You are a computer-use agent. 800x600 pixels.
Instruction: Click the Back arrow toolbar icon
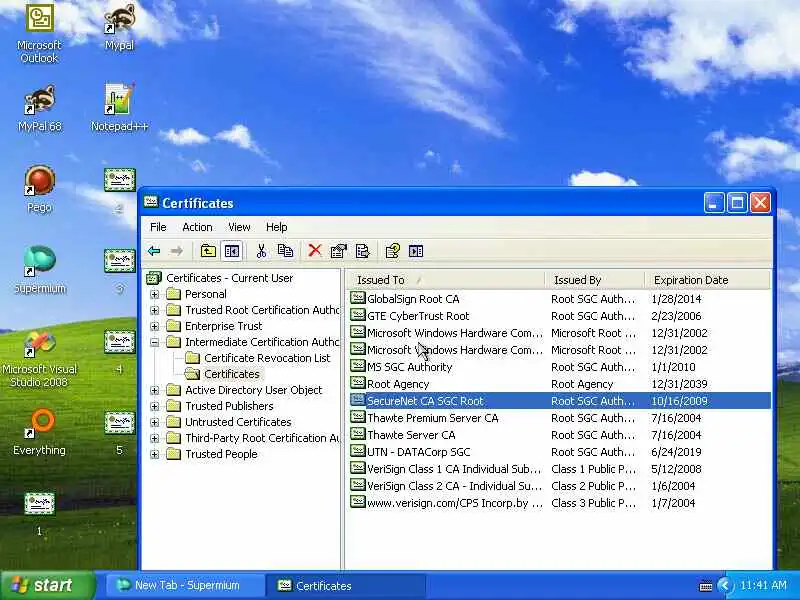click(154, 251)
